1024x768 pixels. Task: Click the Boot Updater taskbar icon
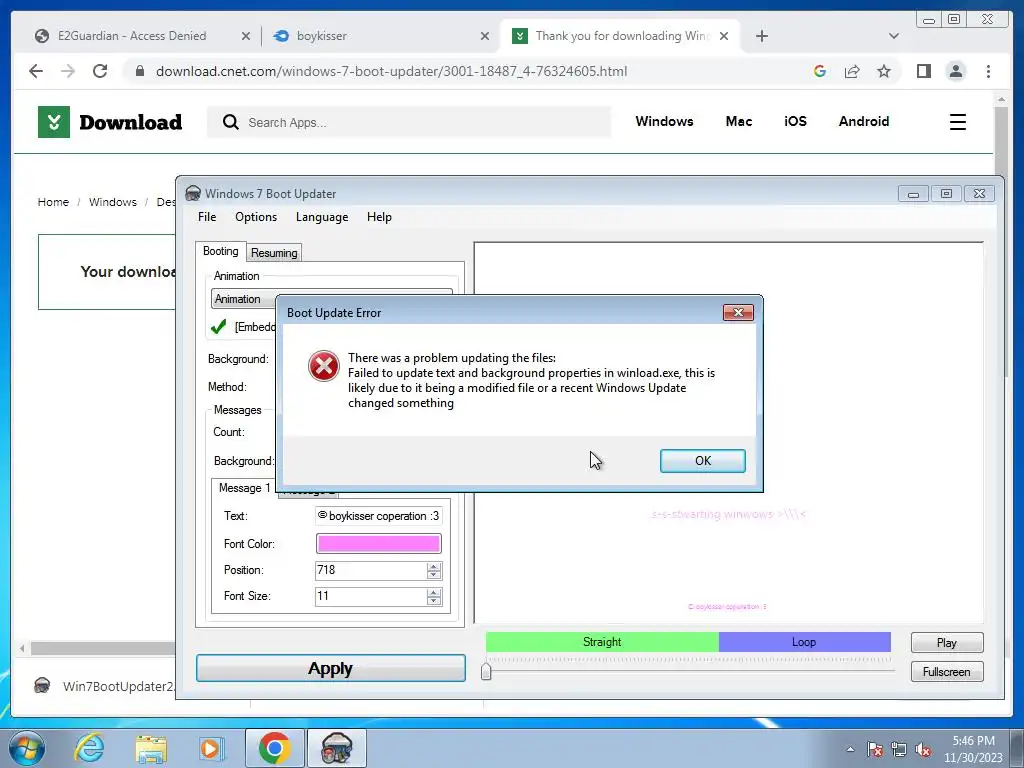click(337, 748)
